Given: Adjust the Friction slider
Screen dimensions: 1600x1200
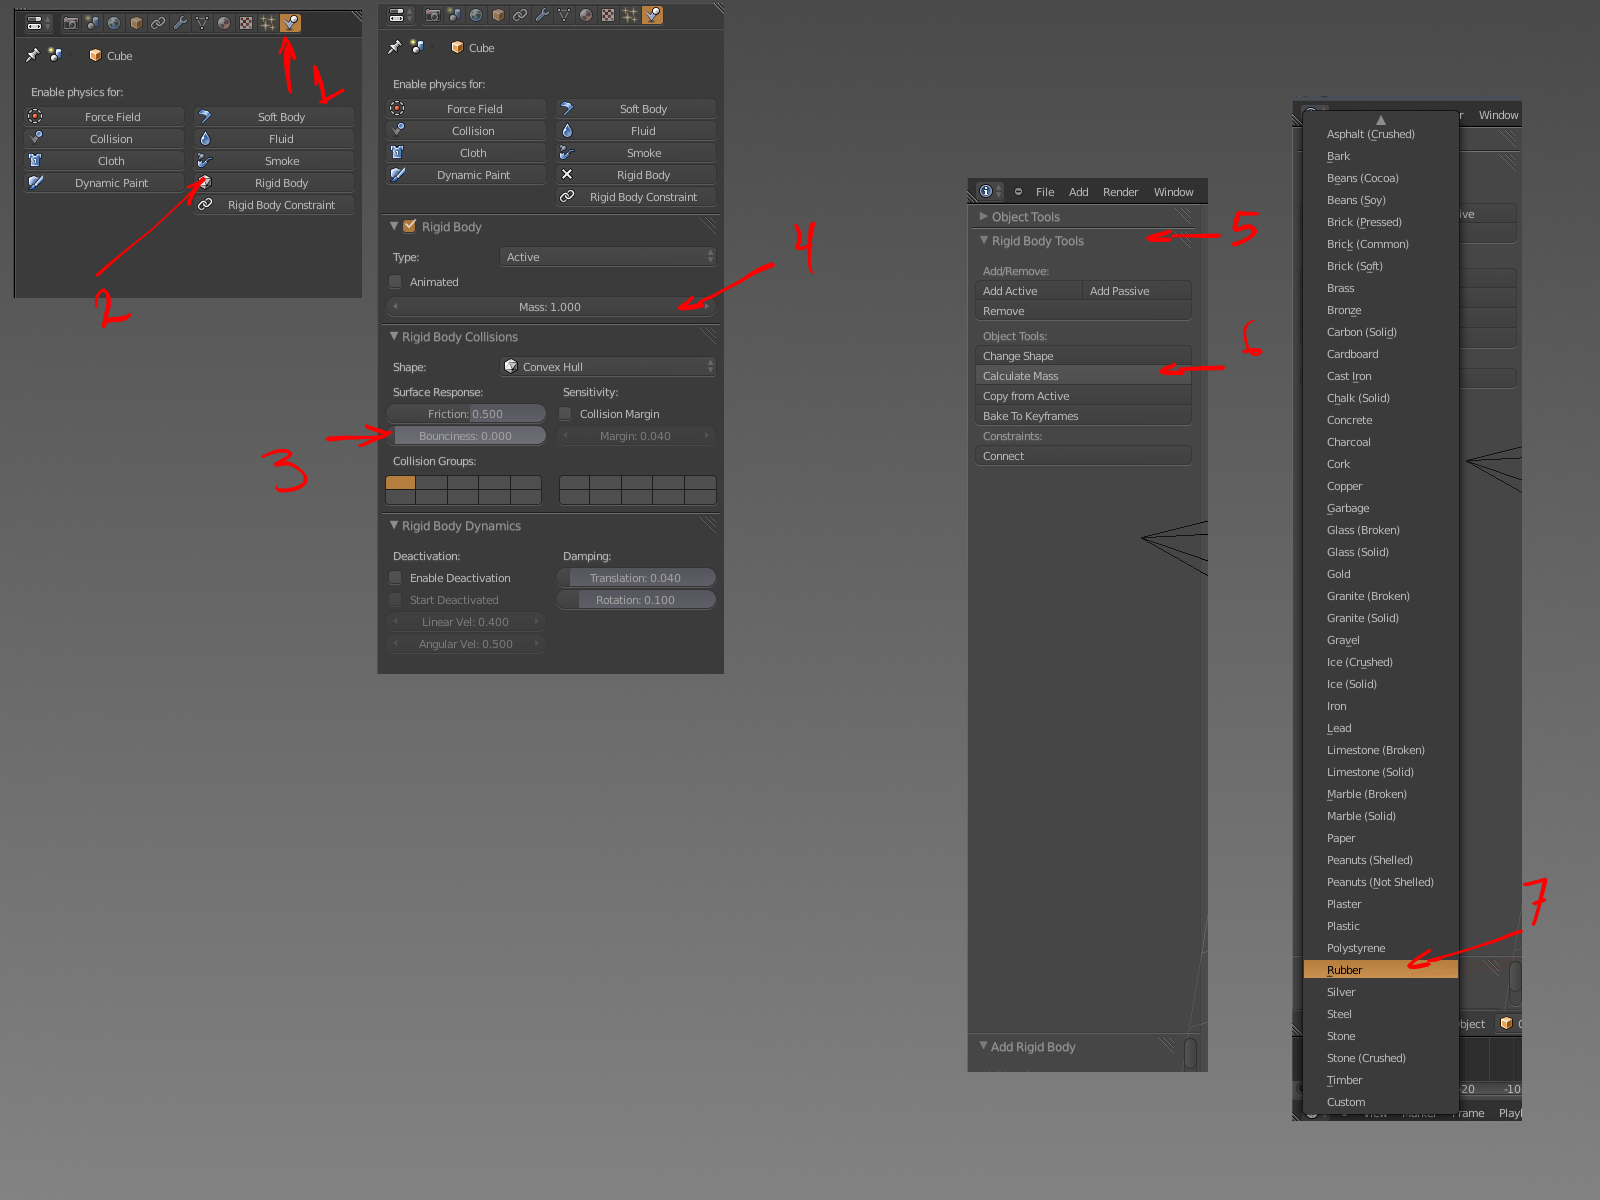Looking at the screenshot, I should tap(466, 414).
